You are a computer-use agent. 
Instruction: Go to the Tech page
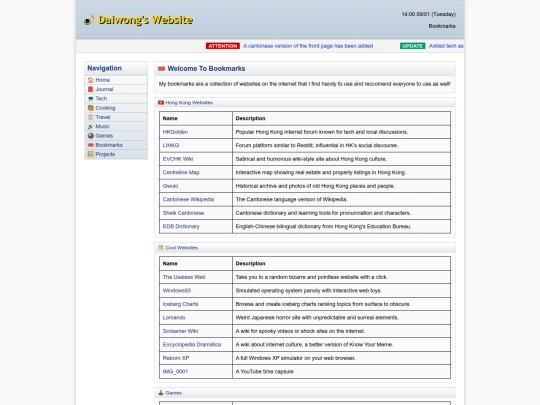(101, 98)
